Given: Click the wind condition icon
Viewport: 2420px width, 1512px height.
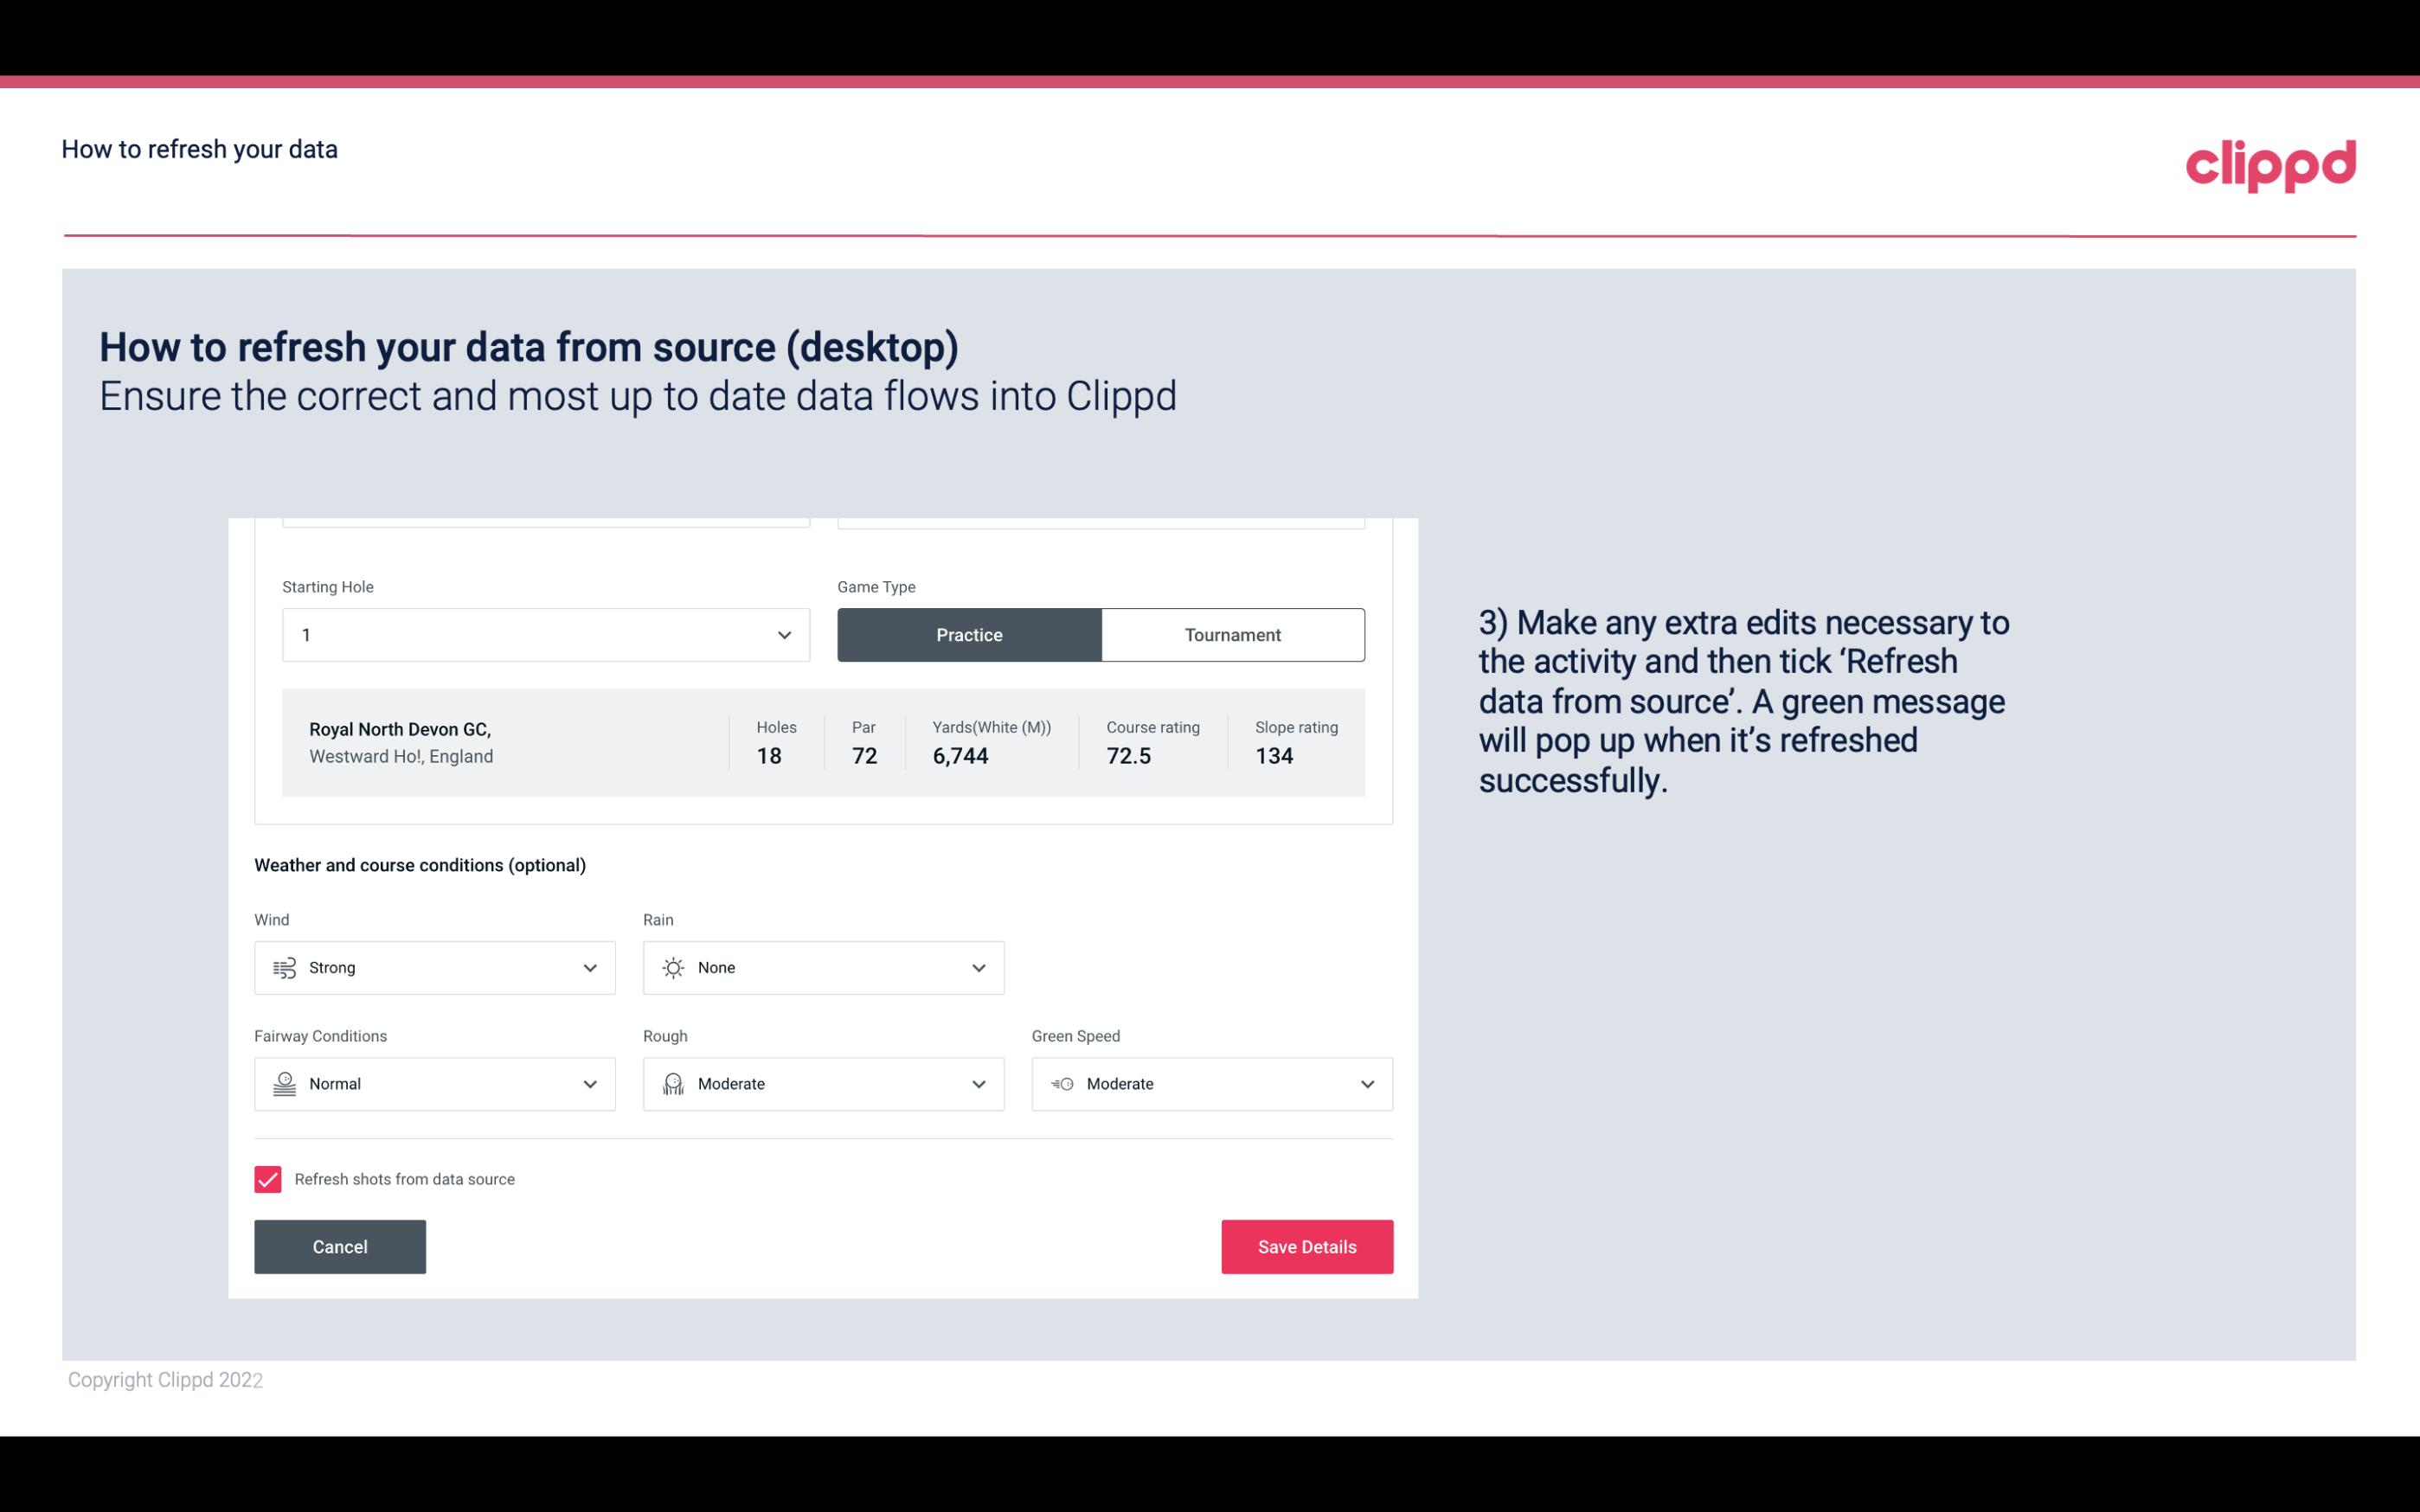Looking at the screenshot, I should tap(284, 967).
